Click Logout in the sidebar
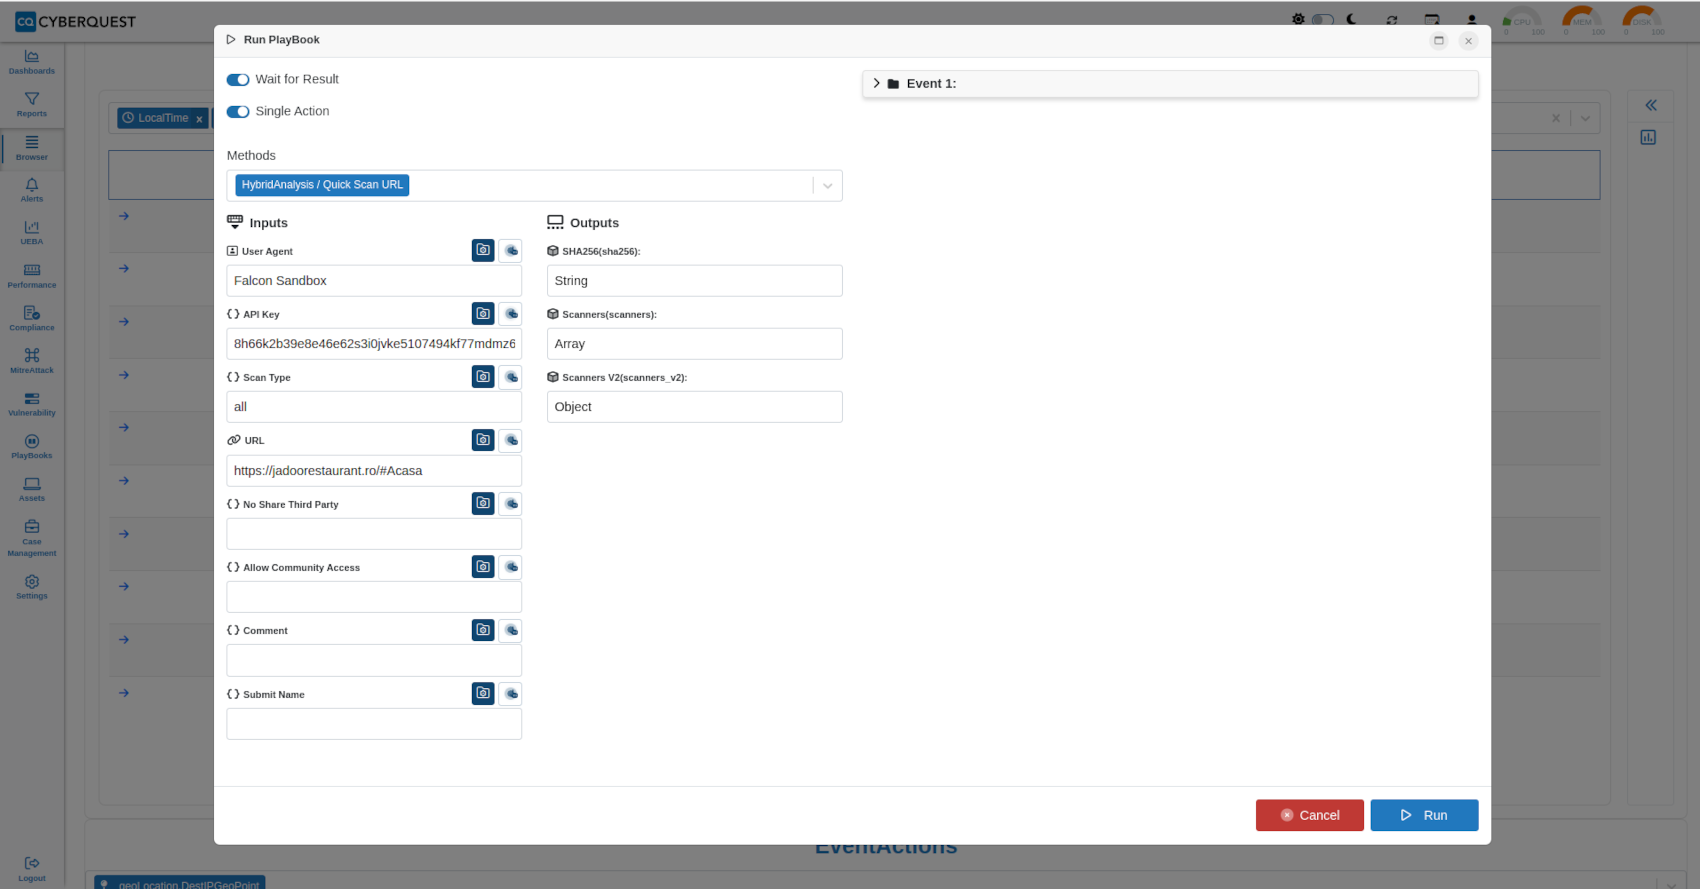This screenshot has width=1700, height=889. tap(32, 869)
